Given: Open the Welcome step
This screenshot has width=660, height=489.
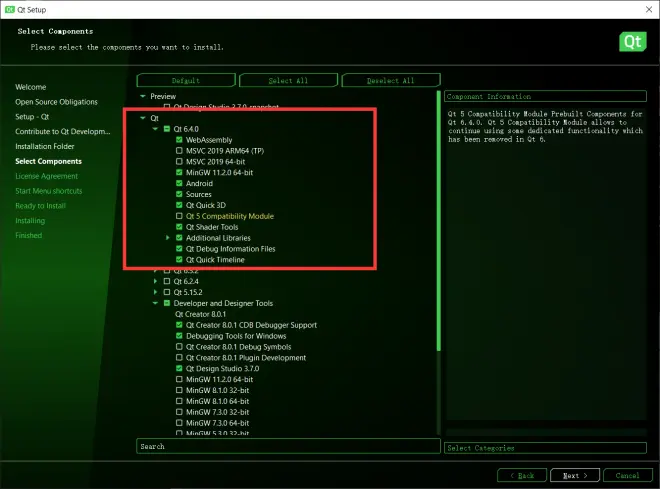Looking at the screenshot, I should (31, 87).
